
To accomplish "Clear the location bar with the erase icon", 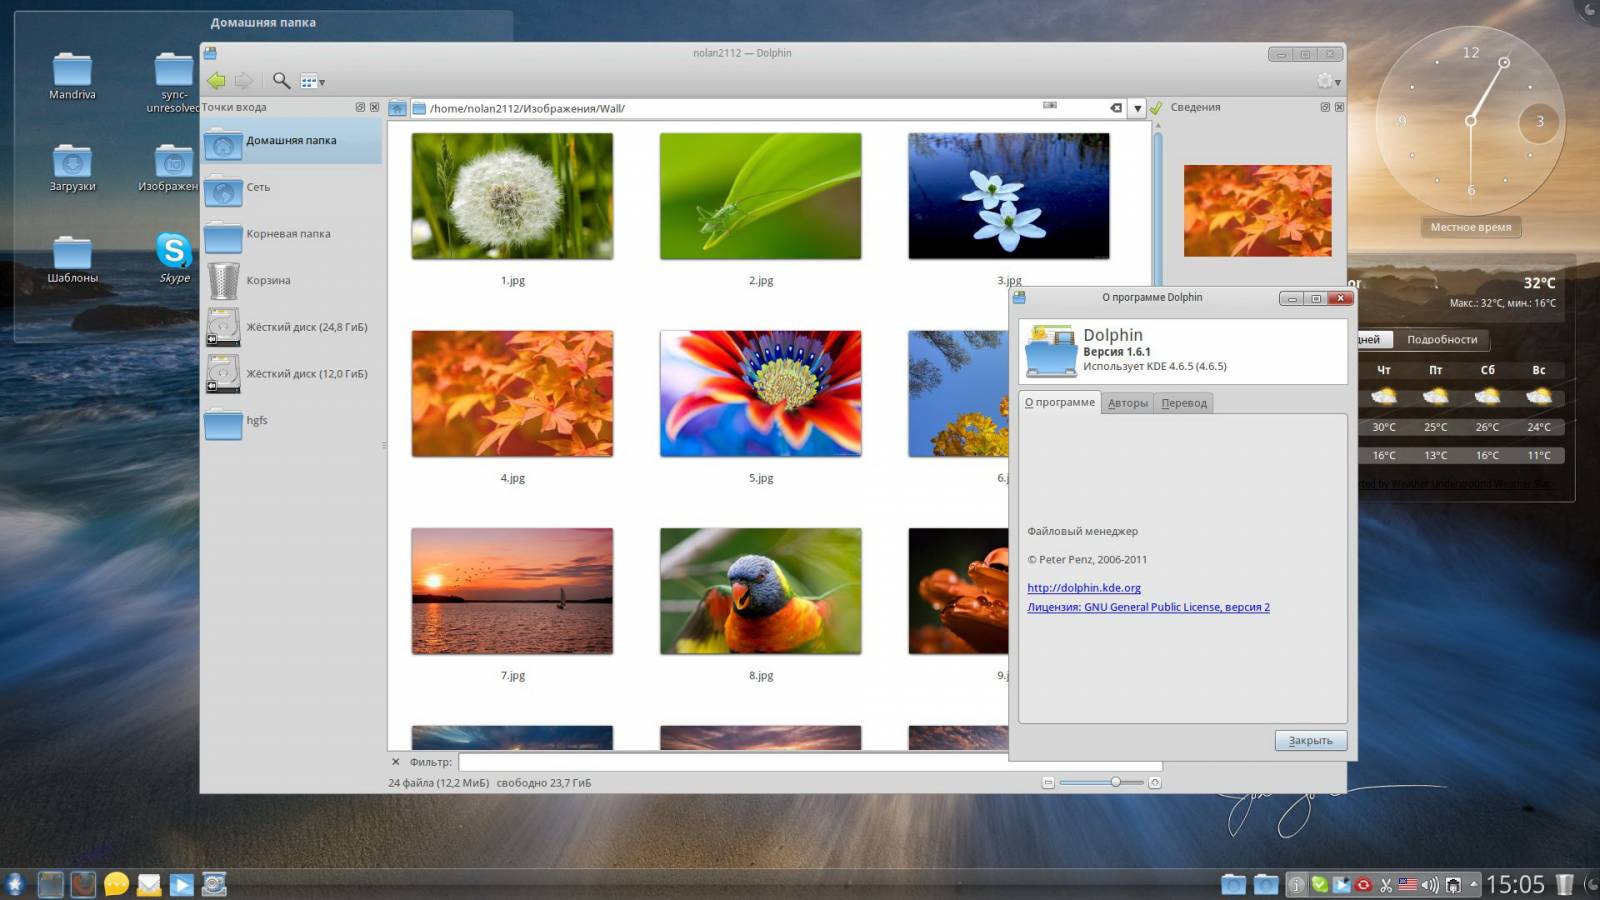I will click(1116, 108).
